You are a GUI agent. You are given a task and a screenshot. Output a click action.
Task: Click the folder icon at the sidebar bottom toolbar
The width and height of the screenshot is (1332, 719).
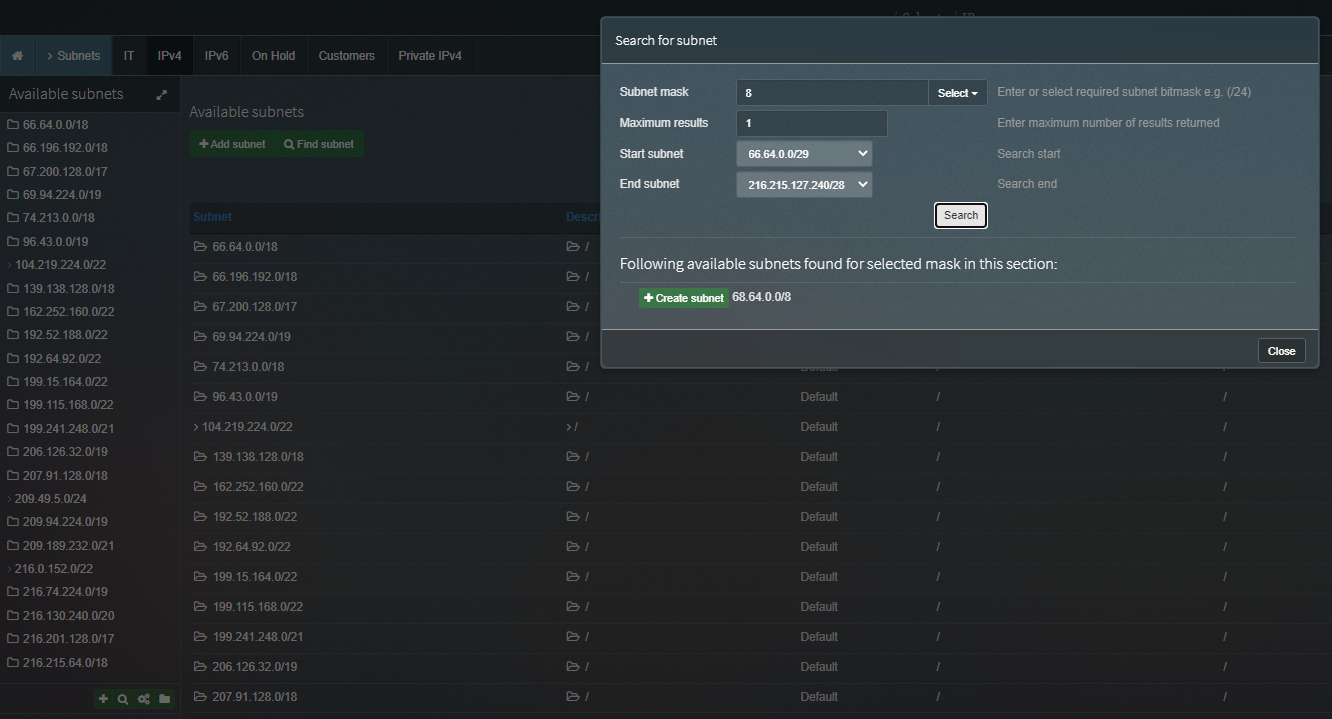point(164,698)
